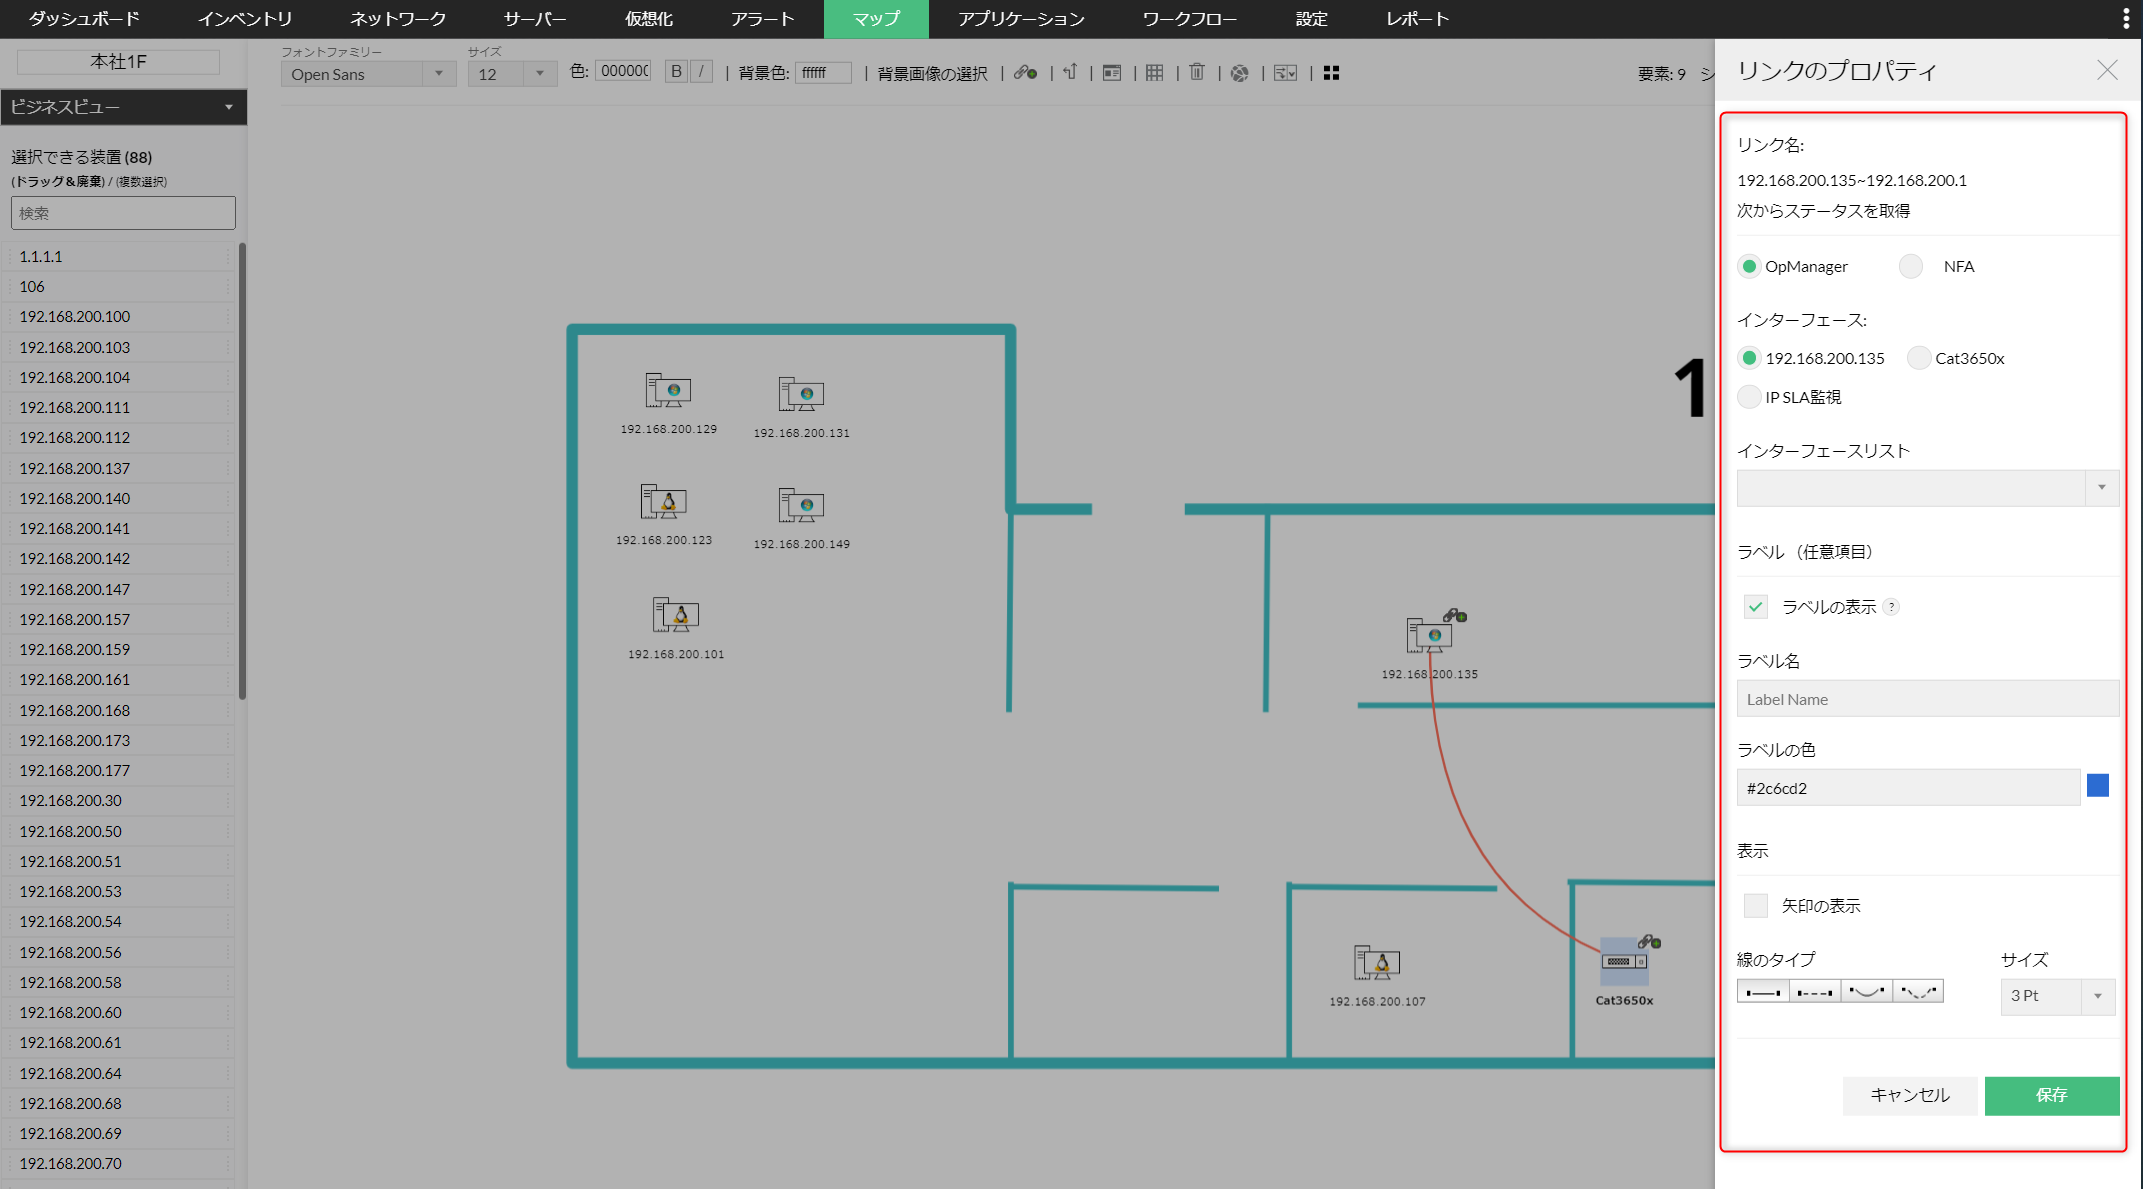Click the Cat3650x switch device icon

(1624, 962)
